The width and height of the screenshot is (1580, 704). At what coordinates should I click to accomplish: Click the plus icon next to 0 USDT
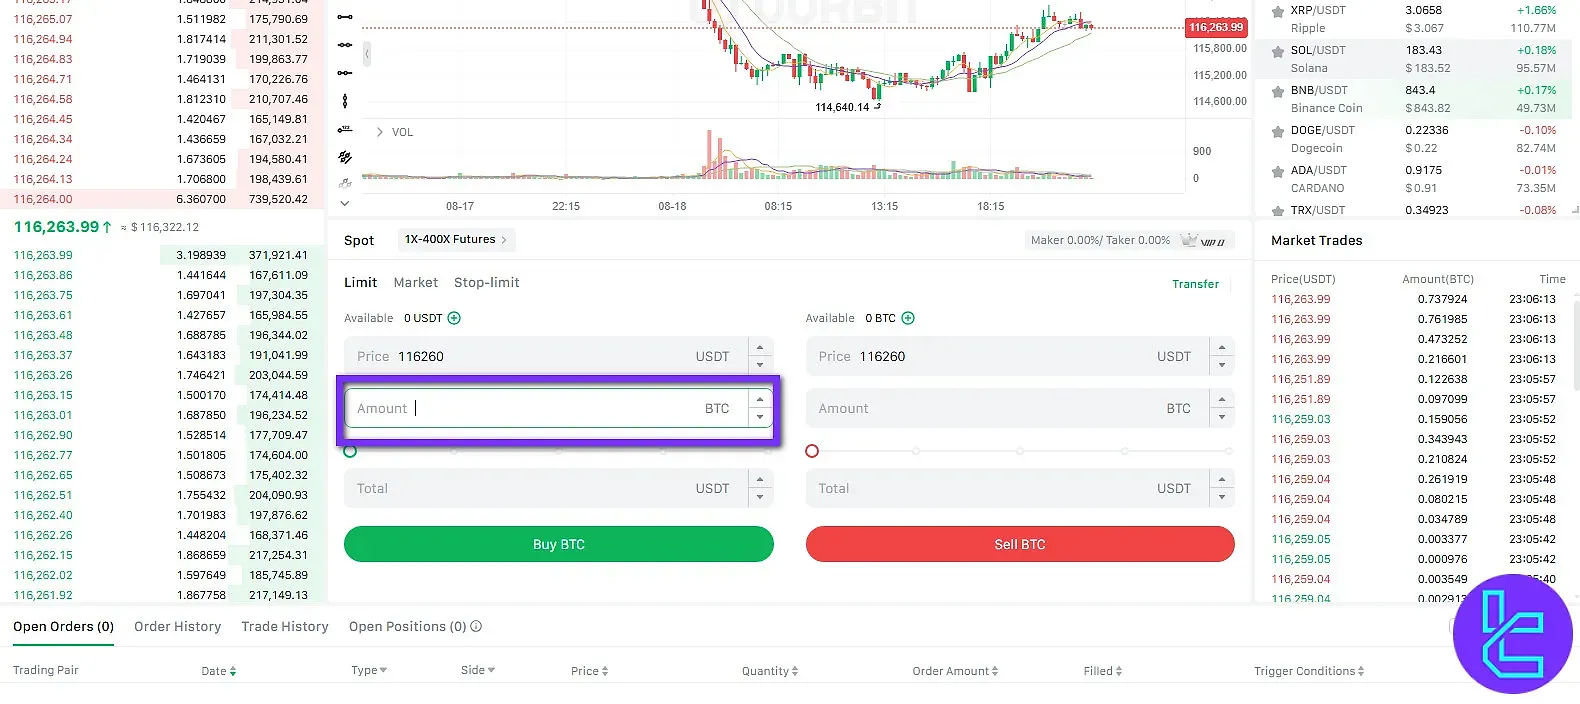(x=454, y=318)
